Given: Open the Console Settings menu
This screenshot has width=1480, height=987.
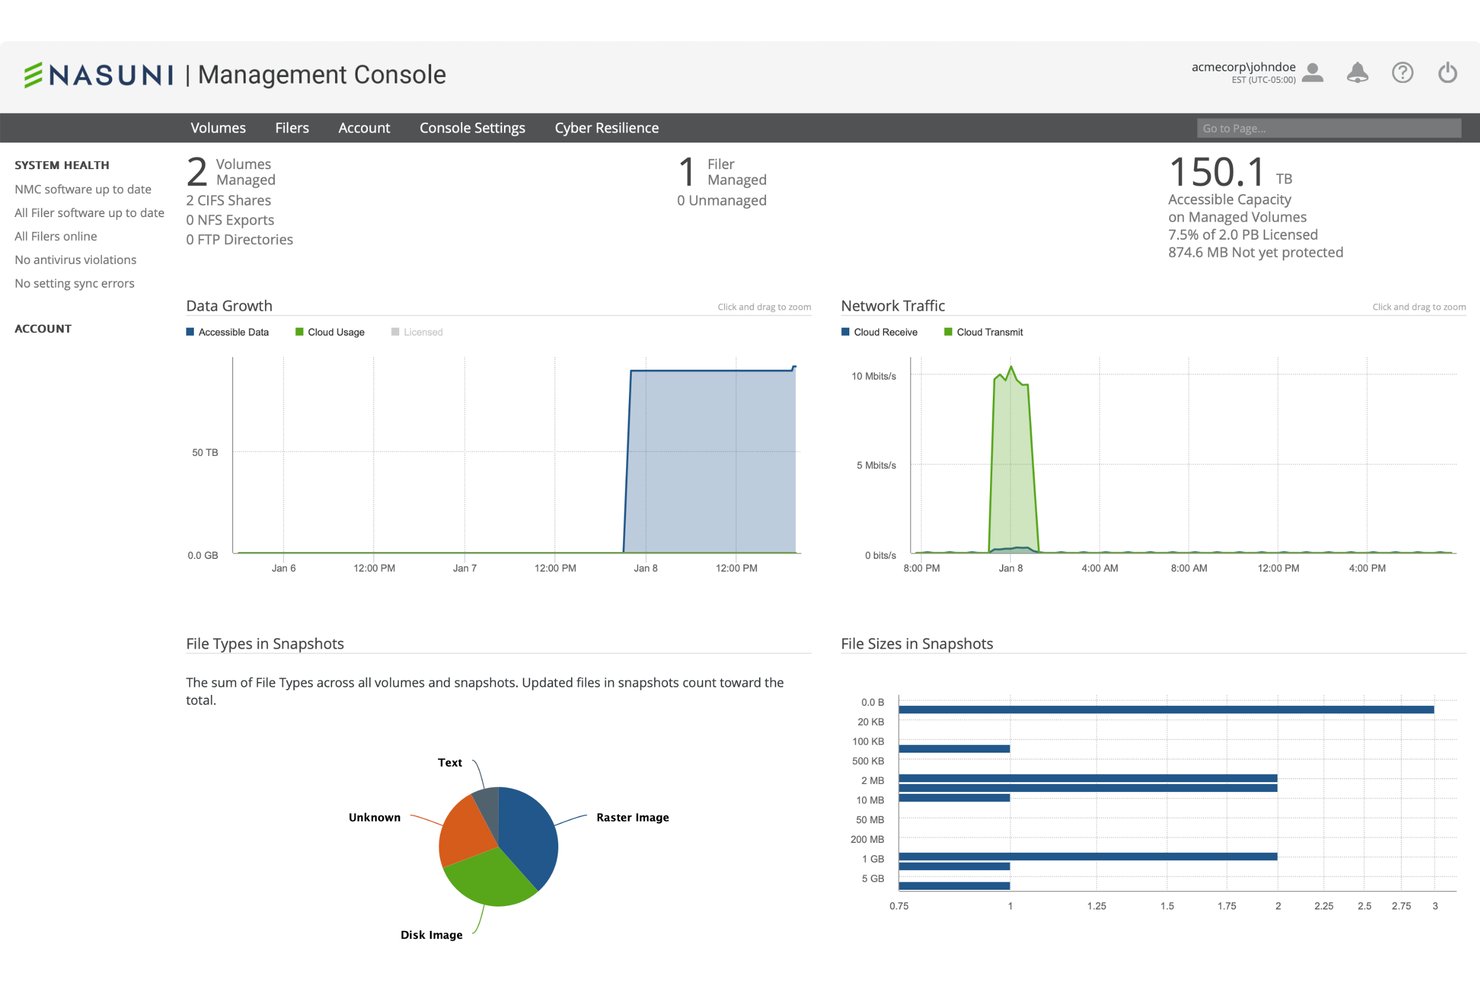Looking at the screenshot, I should (472, 128).
